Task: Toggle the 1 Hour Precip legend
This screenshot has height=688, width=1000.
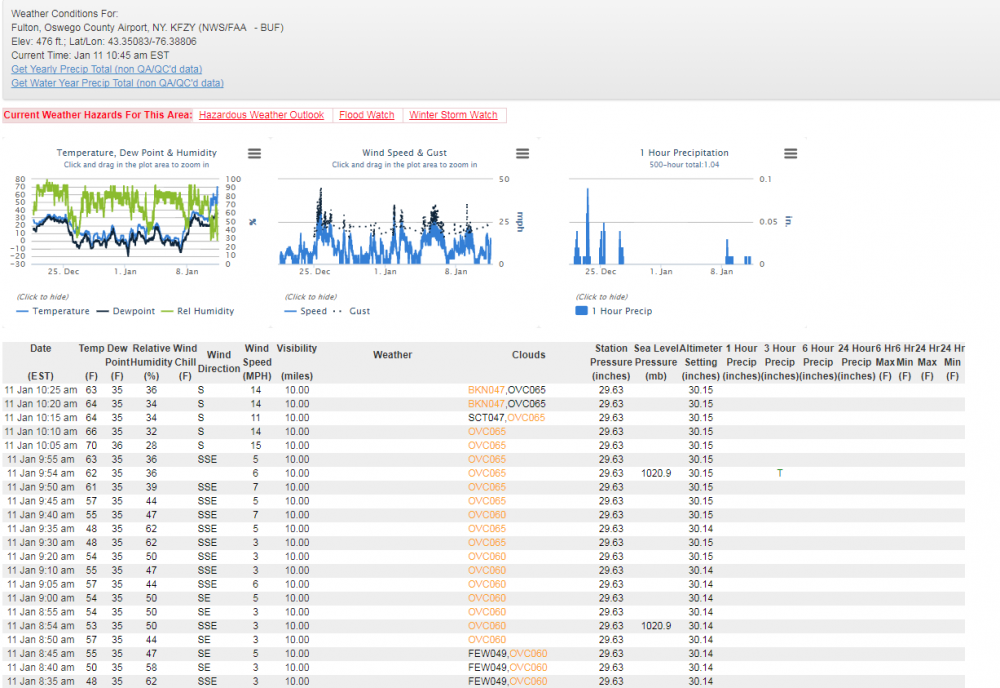Action: pos(614,311)
